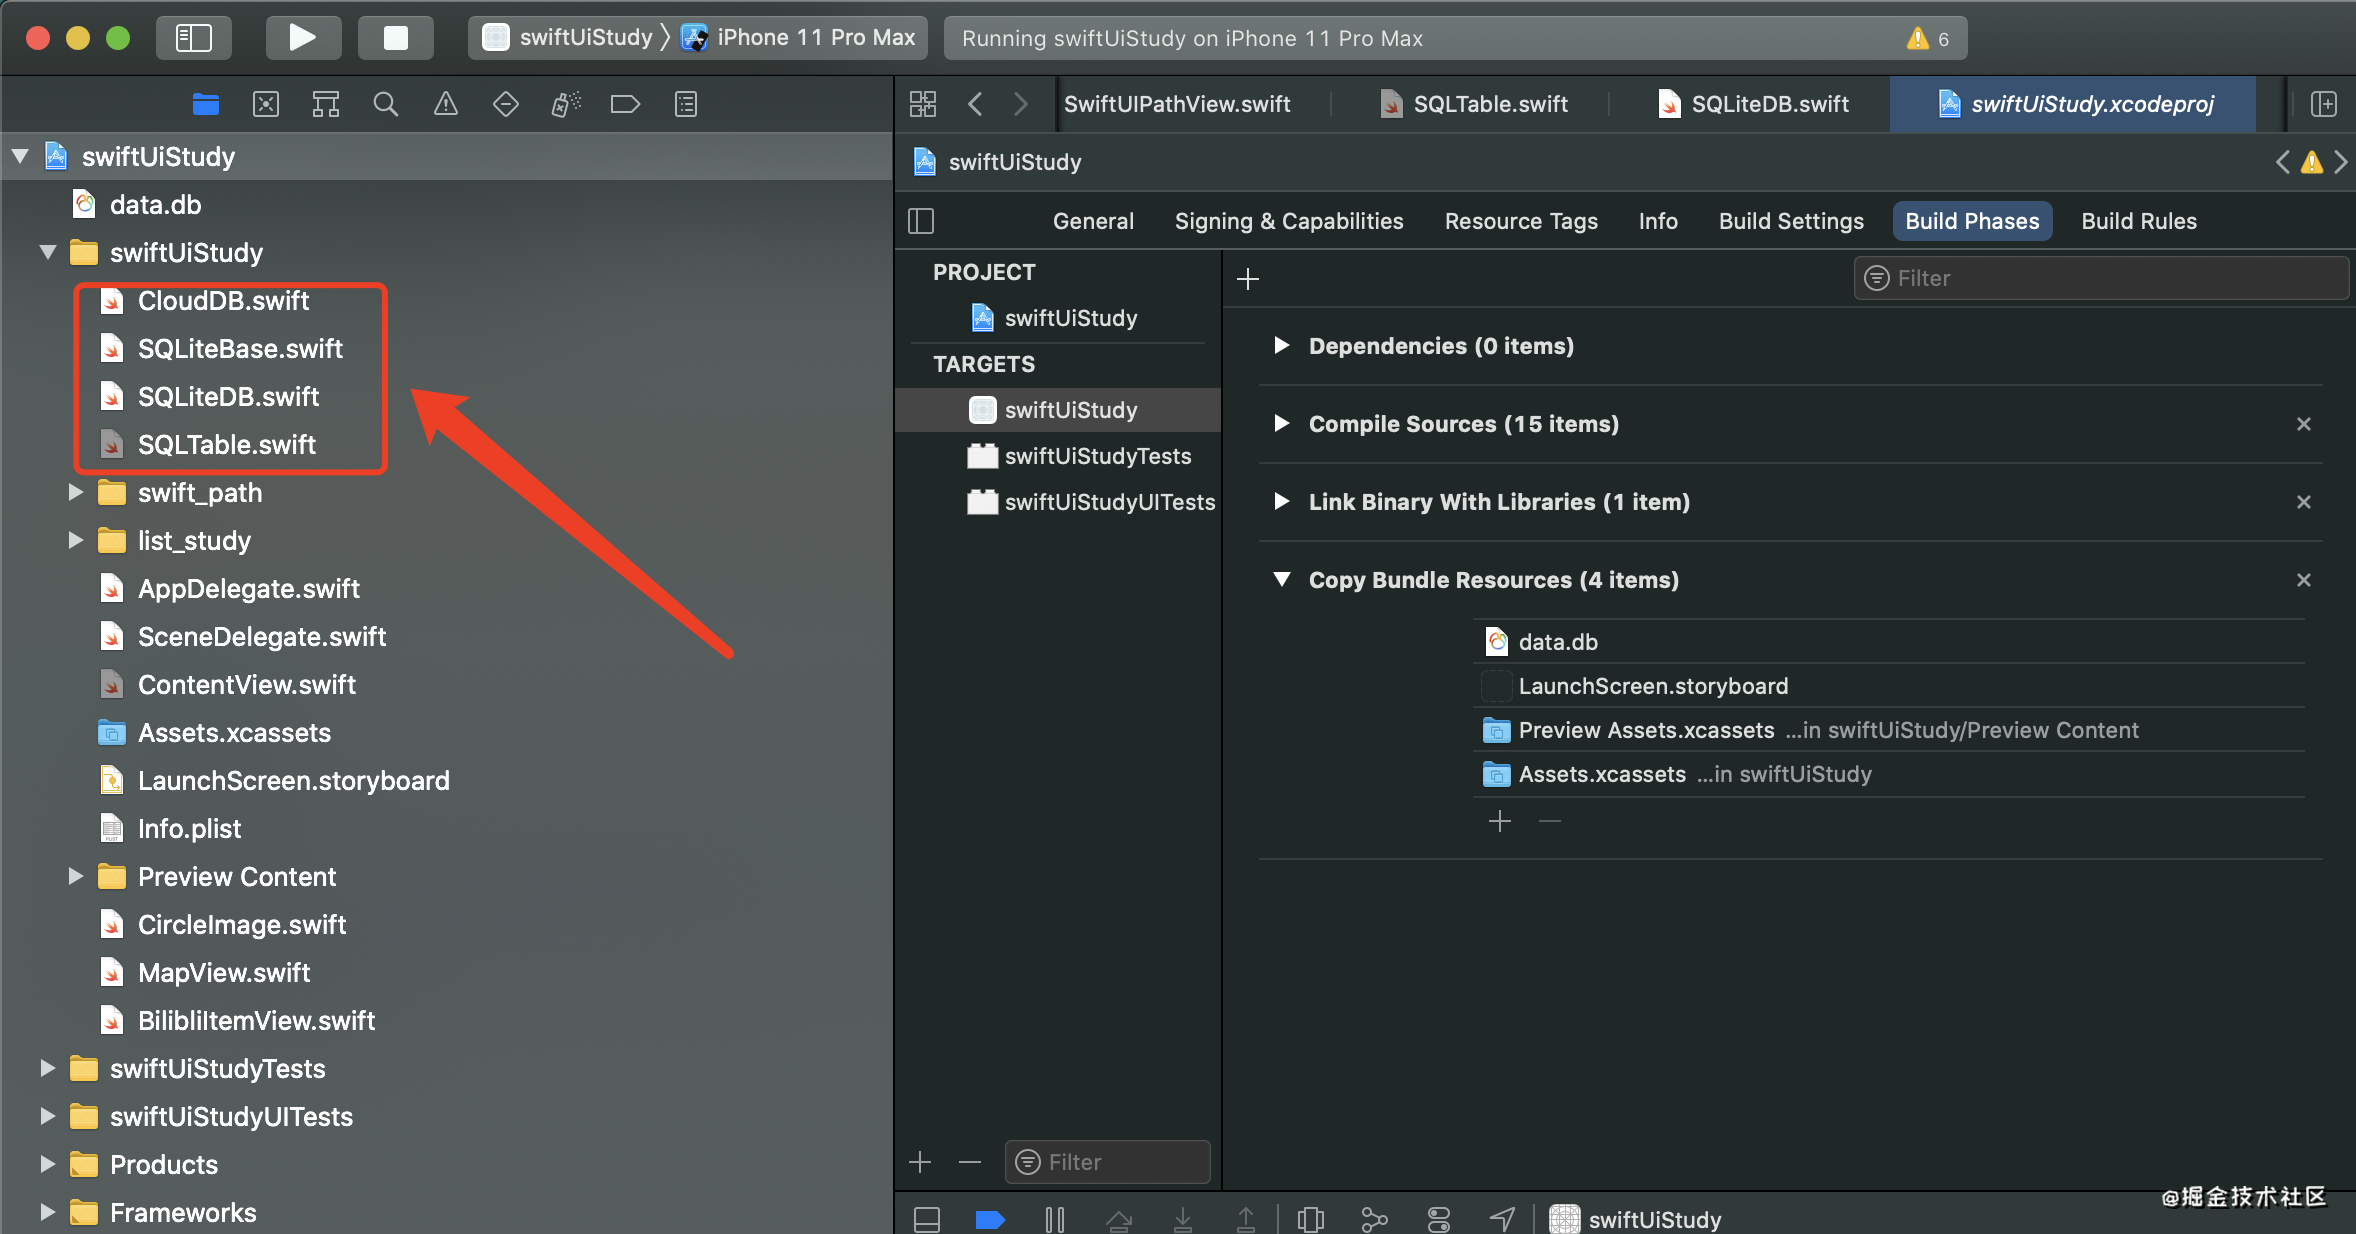Switch to SwiftUIPathView.swift tab
The height and width of the screenshot is (1234, 2356).
tap(1177, 104)
